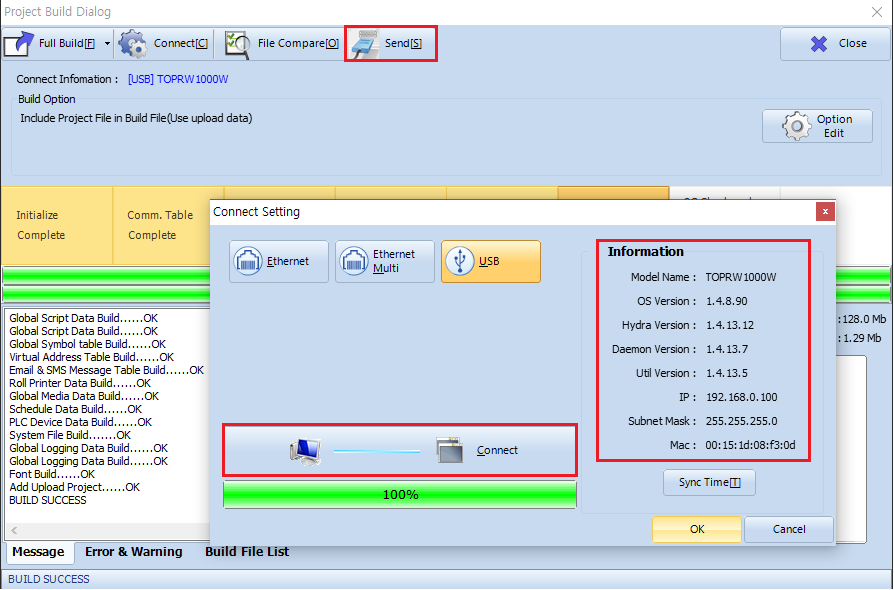Image resolution: width=894 pixels, height=590 pixels.
Task: Click the Util Version value 1.4.13.5
Action: 727,373
